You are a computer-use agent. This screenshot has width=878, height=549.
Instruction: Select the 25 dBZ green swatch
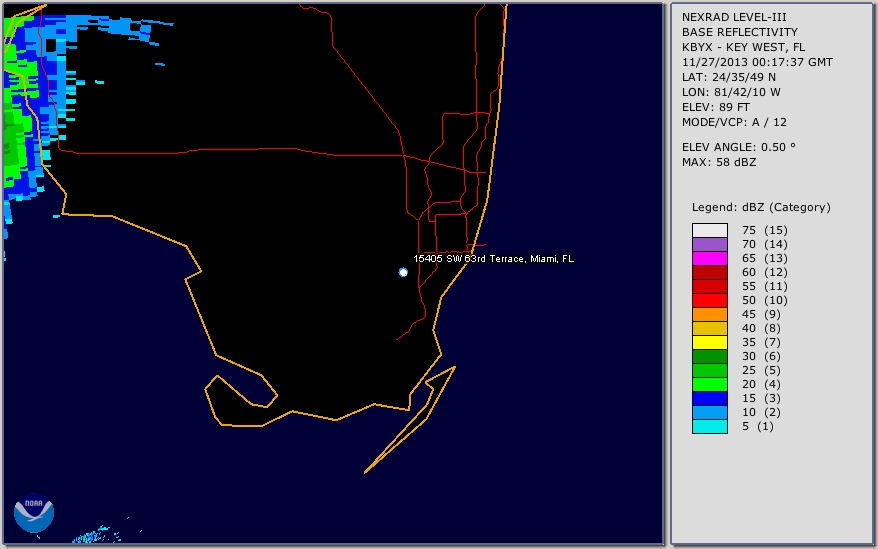point(710,370)
